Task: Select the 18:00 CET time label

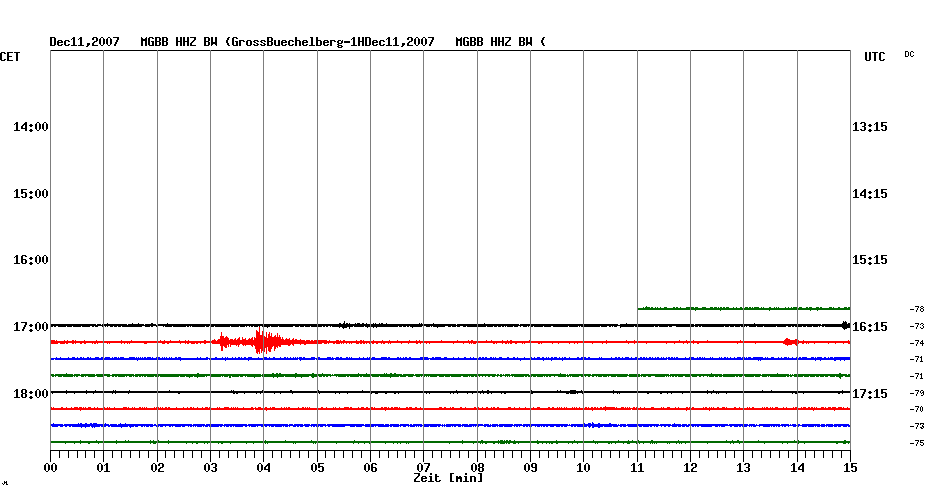Action: tap(31, 394)
